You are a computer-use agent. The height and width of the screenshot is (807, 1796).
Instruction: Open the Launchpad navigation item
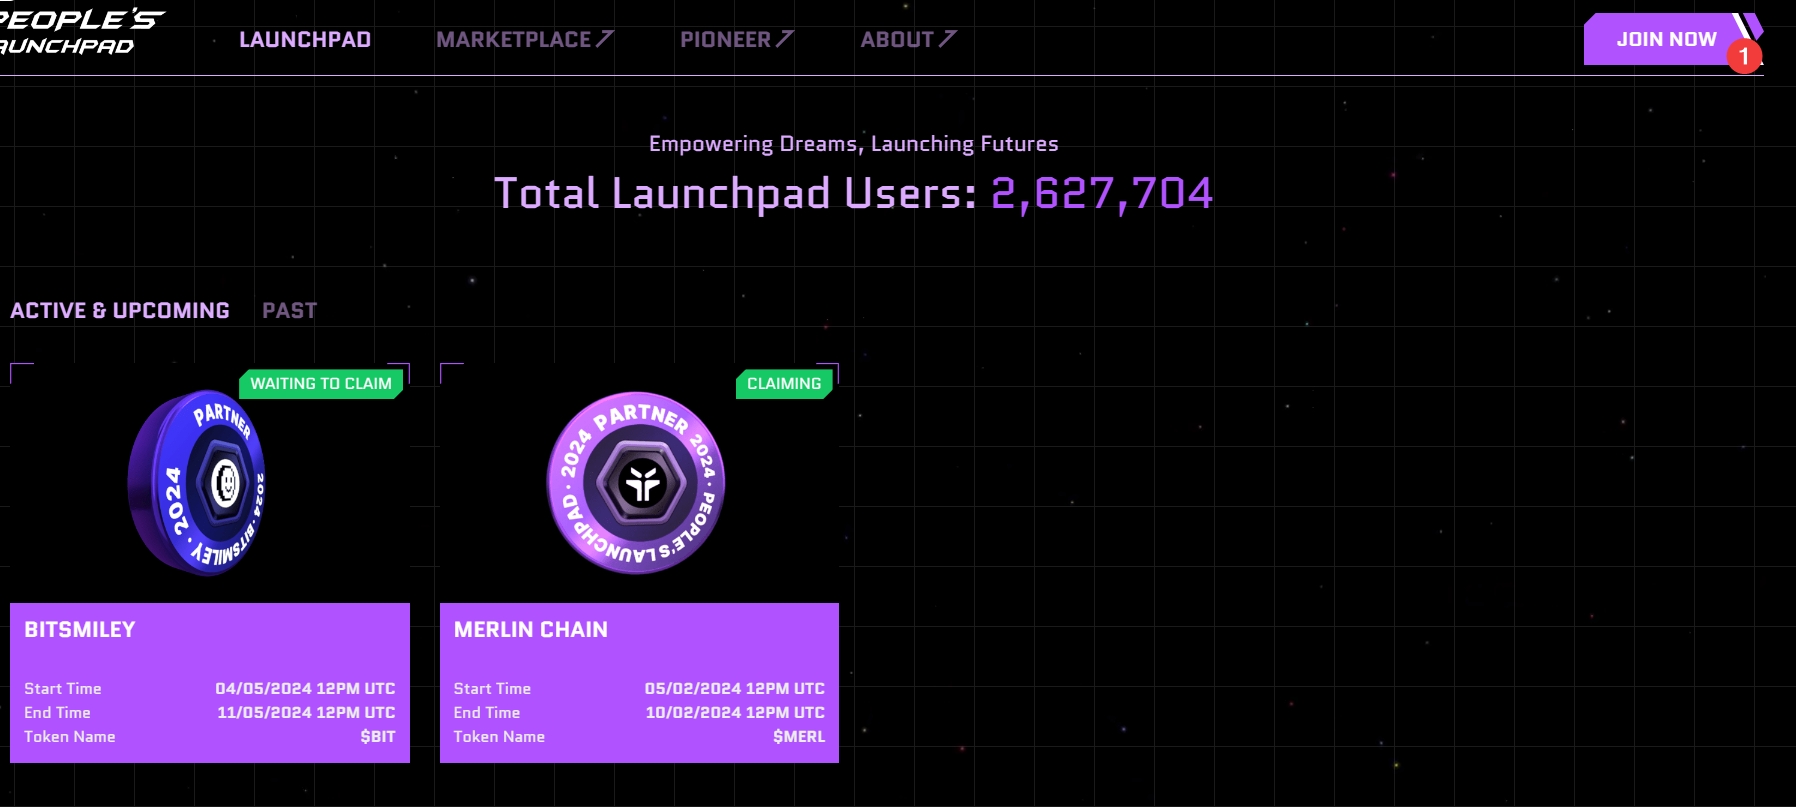click(305, 40)
